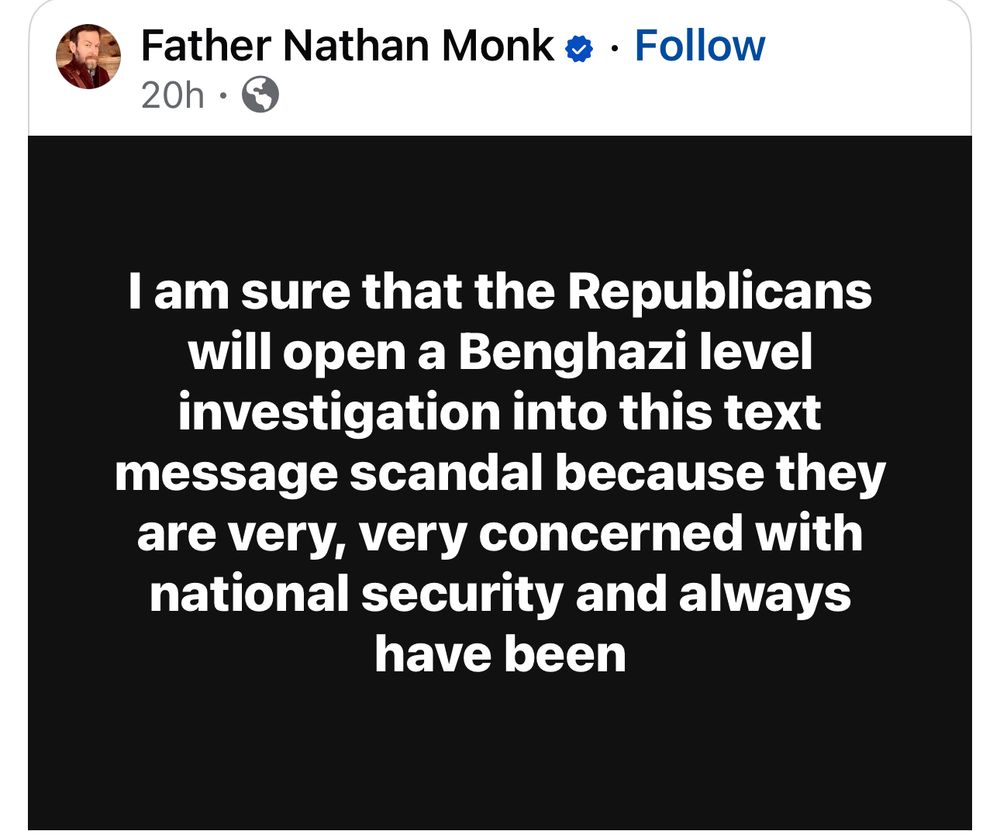The height and width of the screenshot is (838, 1000).
Task: Click the words will open a
Action: (317, 354)
